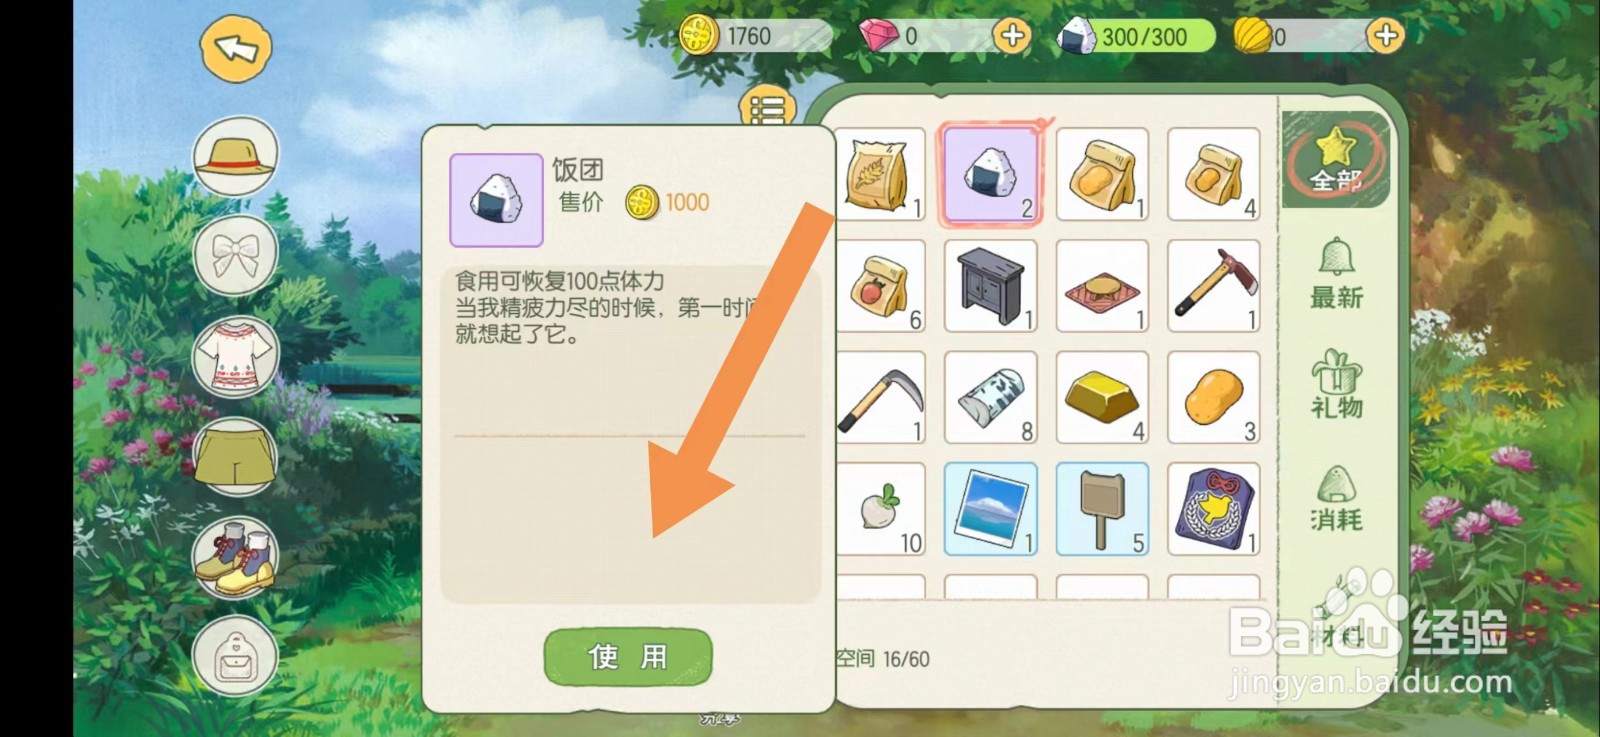
Task: Tap the yellow back arrow button
Action: pyautogui.click(x=236, y=48)
